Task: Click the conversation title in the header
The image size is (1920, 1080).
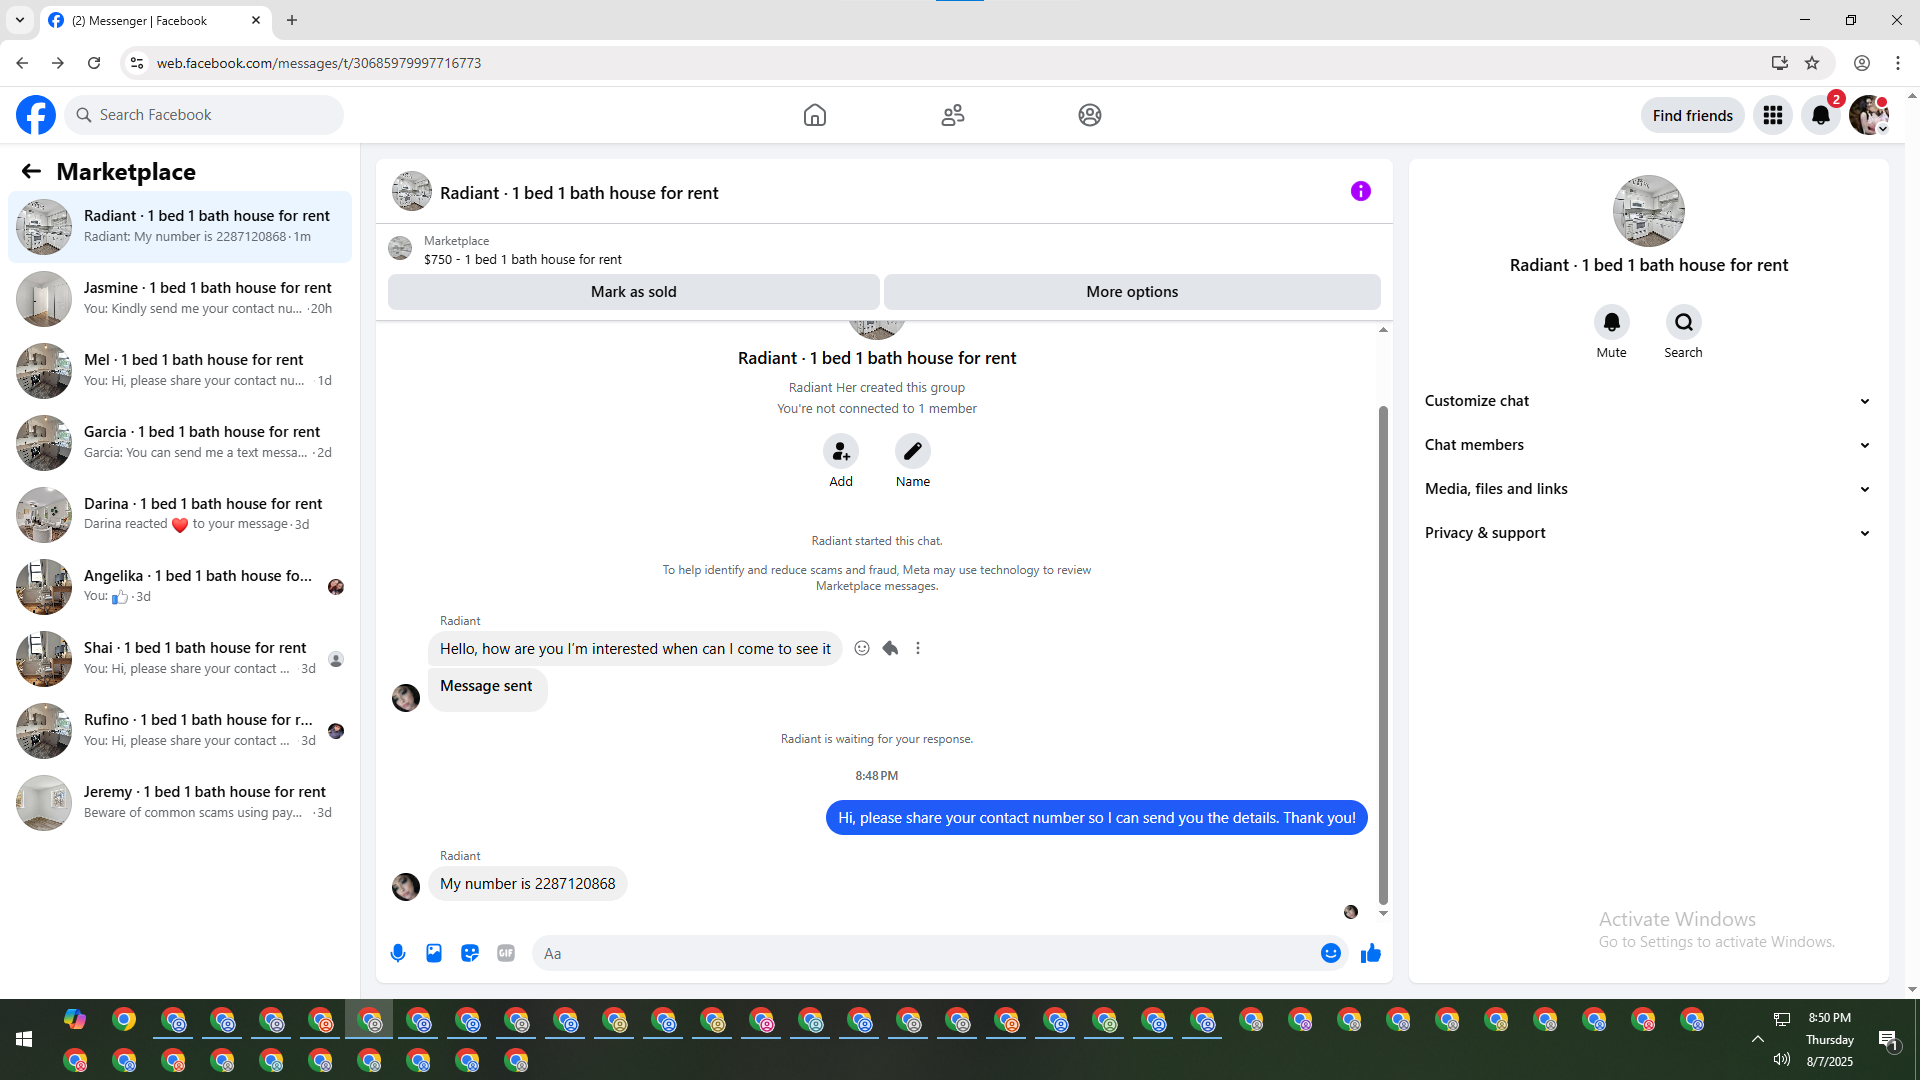Action: point(579,193)
